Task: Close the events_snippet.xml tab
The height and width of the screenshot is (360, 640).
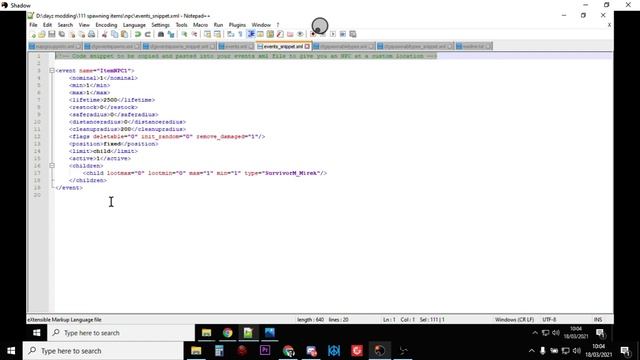Action: coord(307,47)
